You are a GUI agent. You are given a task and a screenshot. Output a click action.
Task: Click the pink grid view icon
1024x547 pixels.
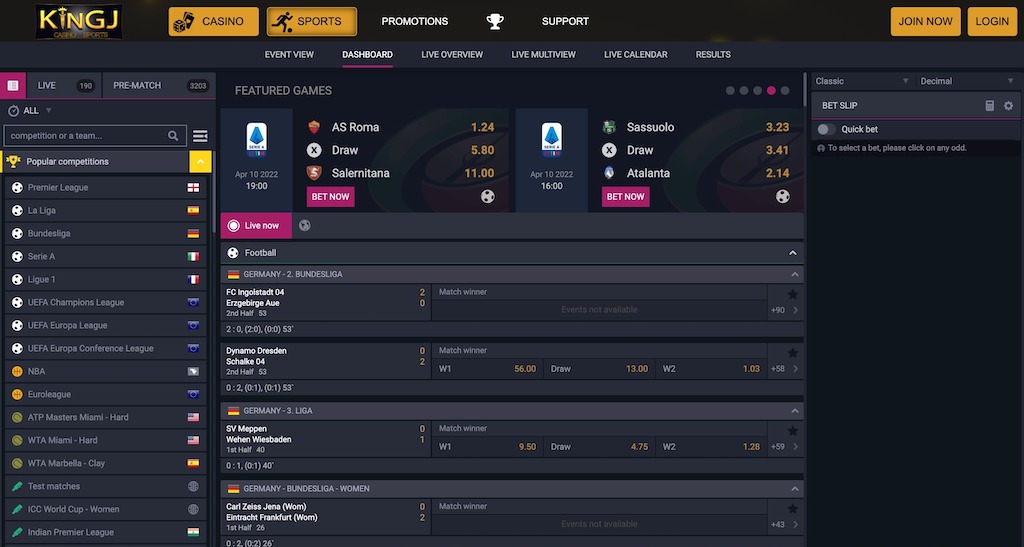pos(12,86)
